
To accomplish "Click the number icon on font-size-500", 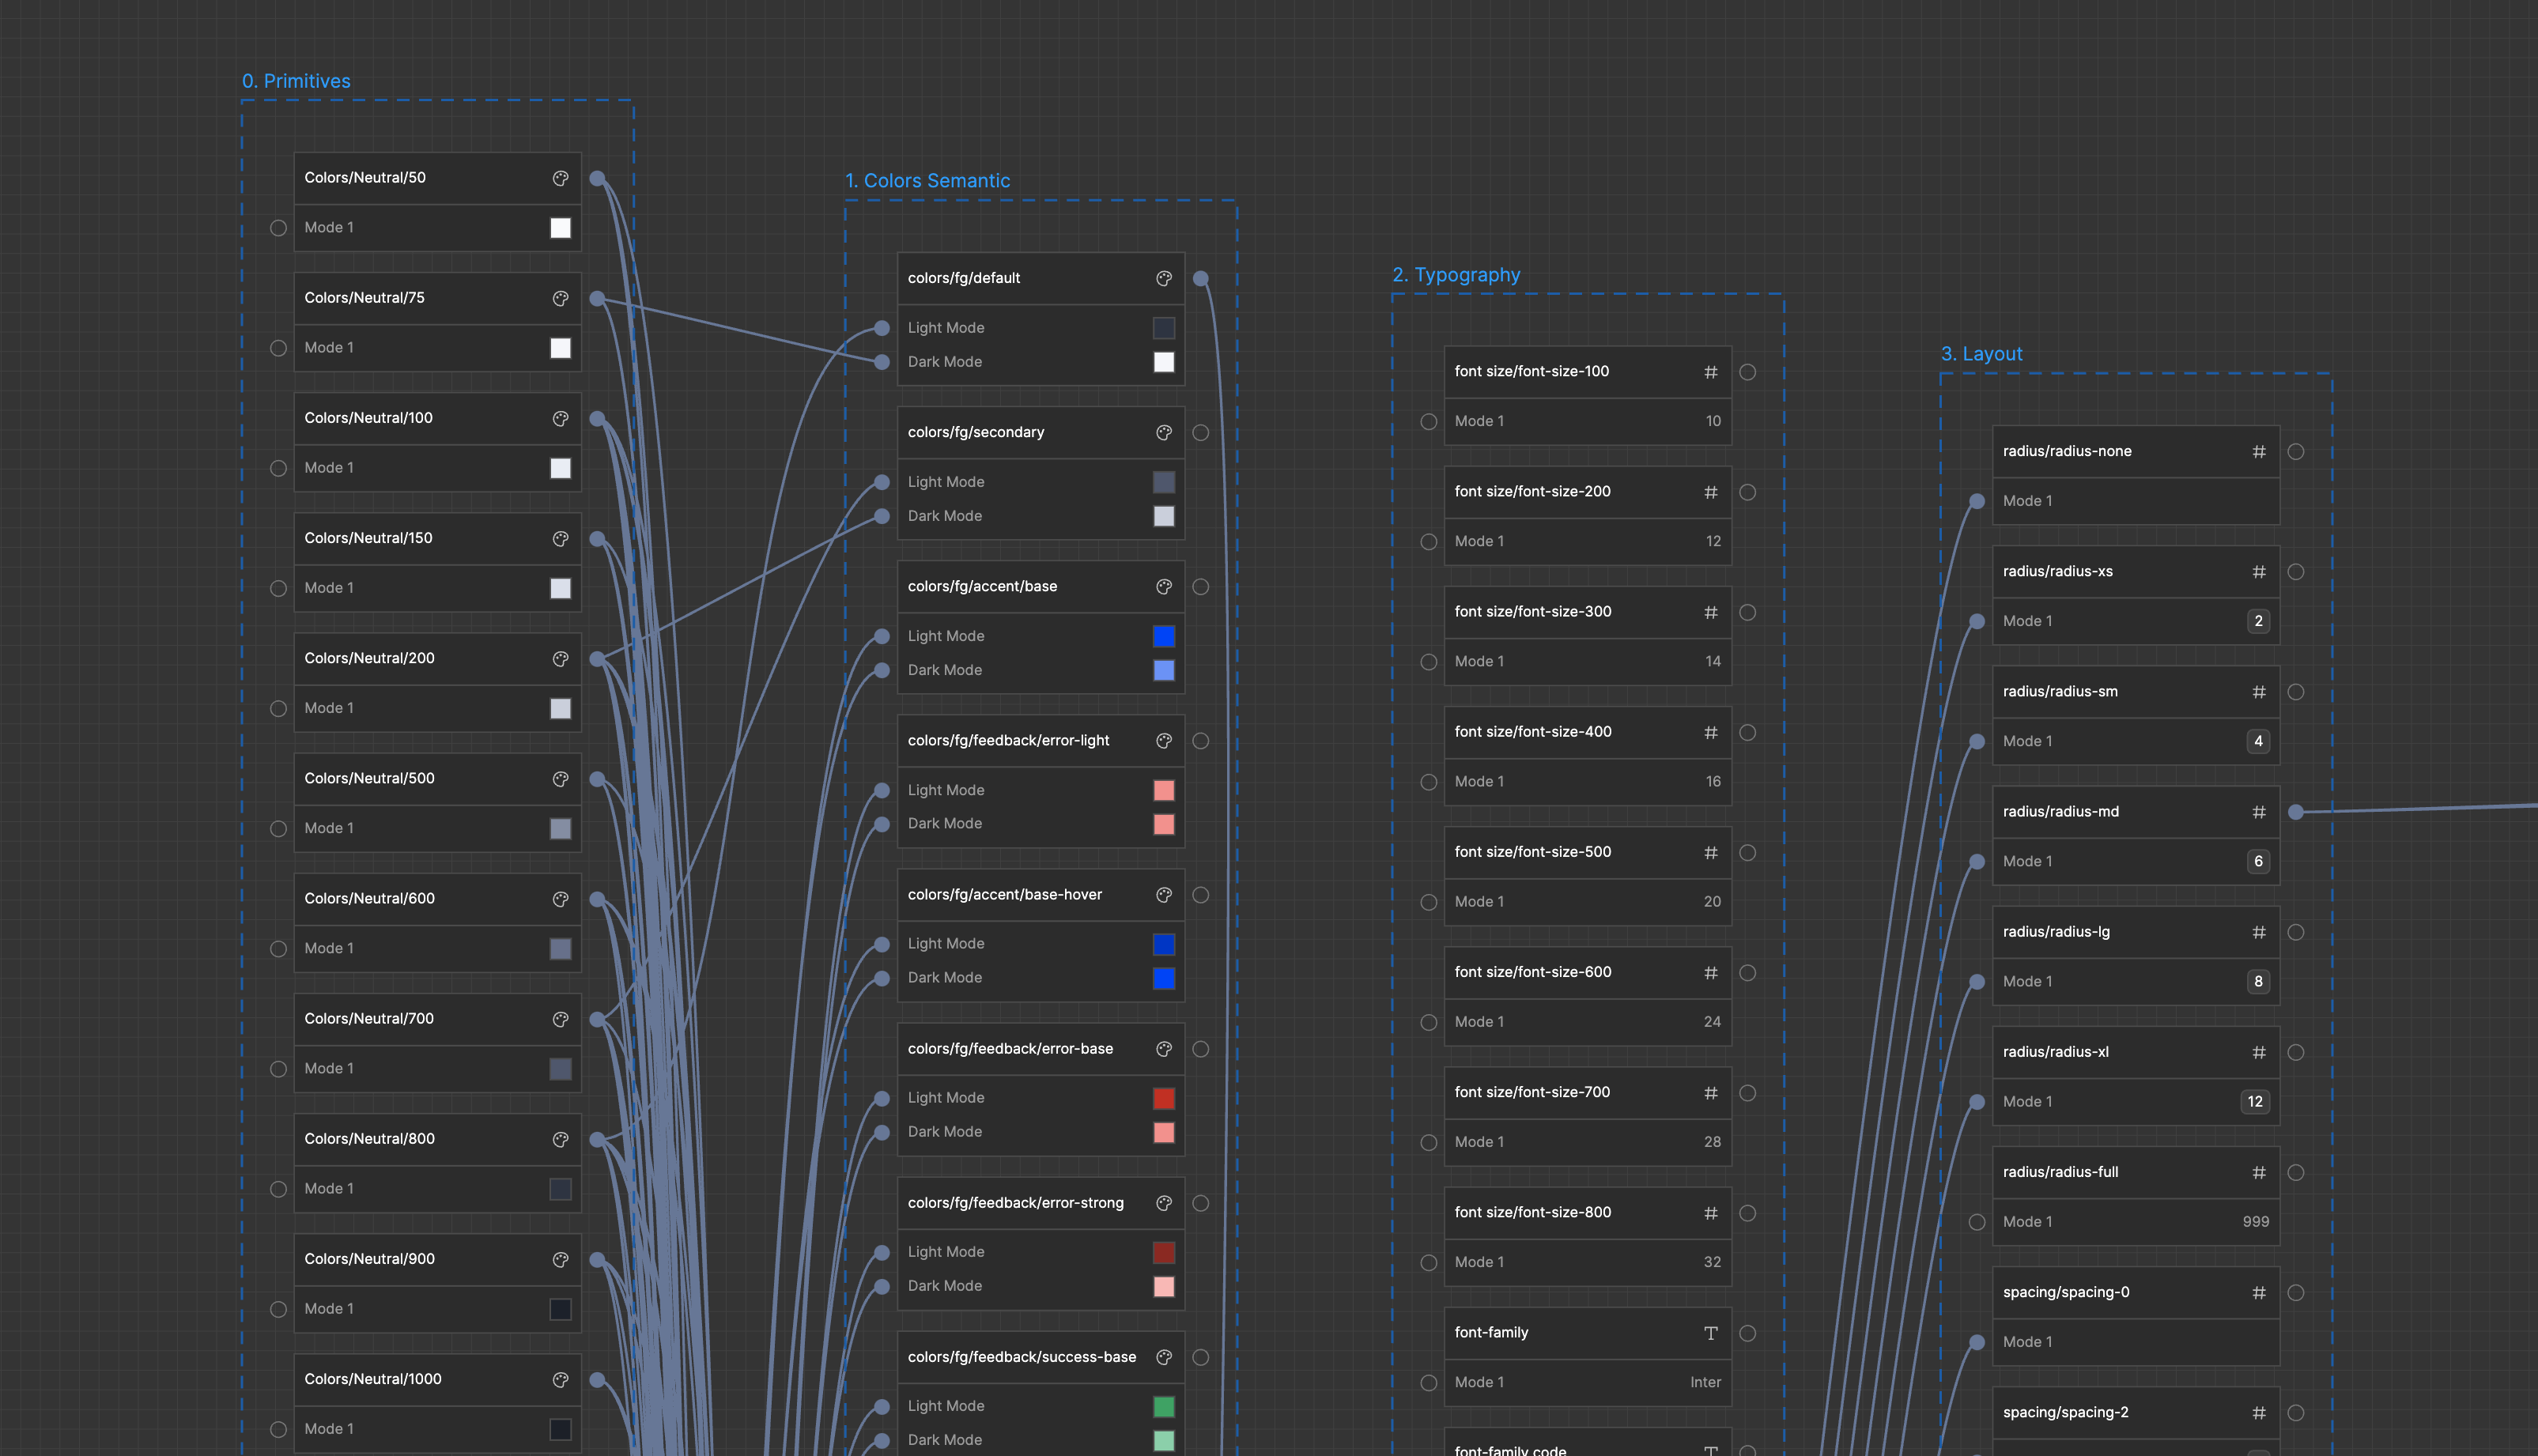I will [1711, 852].
